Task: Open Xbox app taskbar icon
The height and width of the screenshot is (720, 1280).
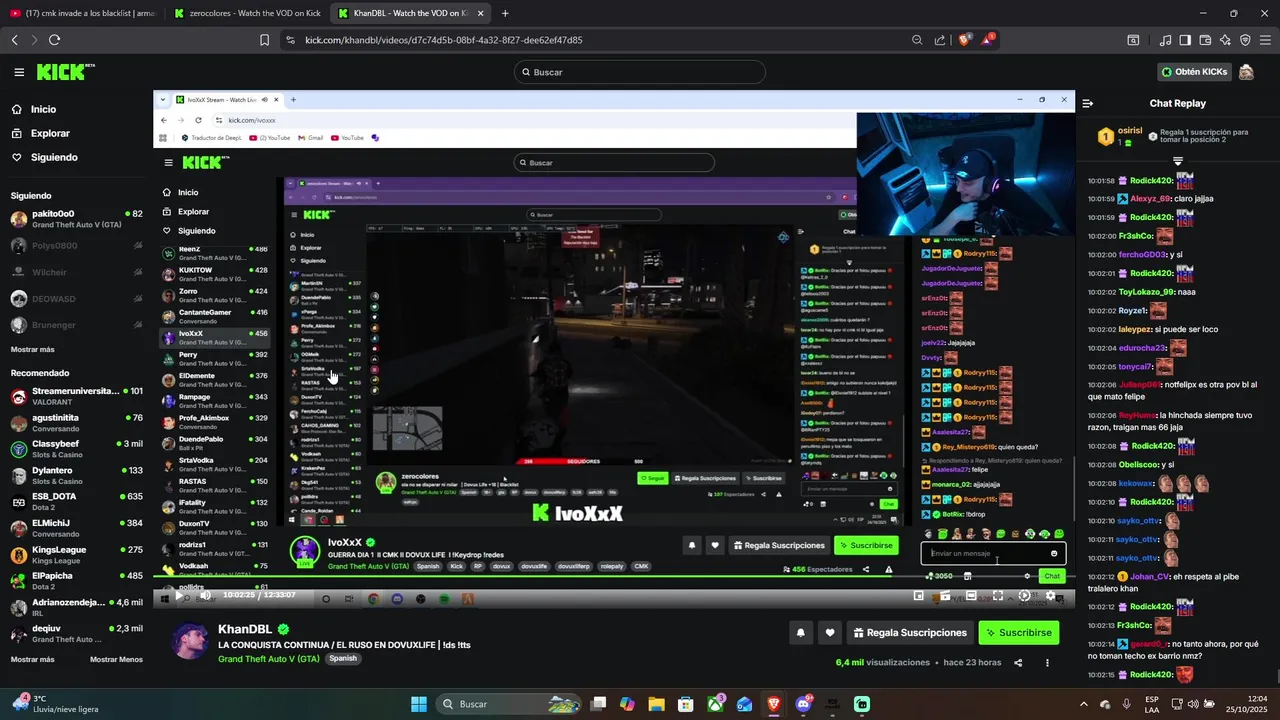Action: 715,704
